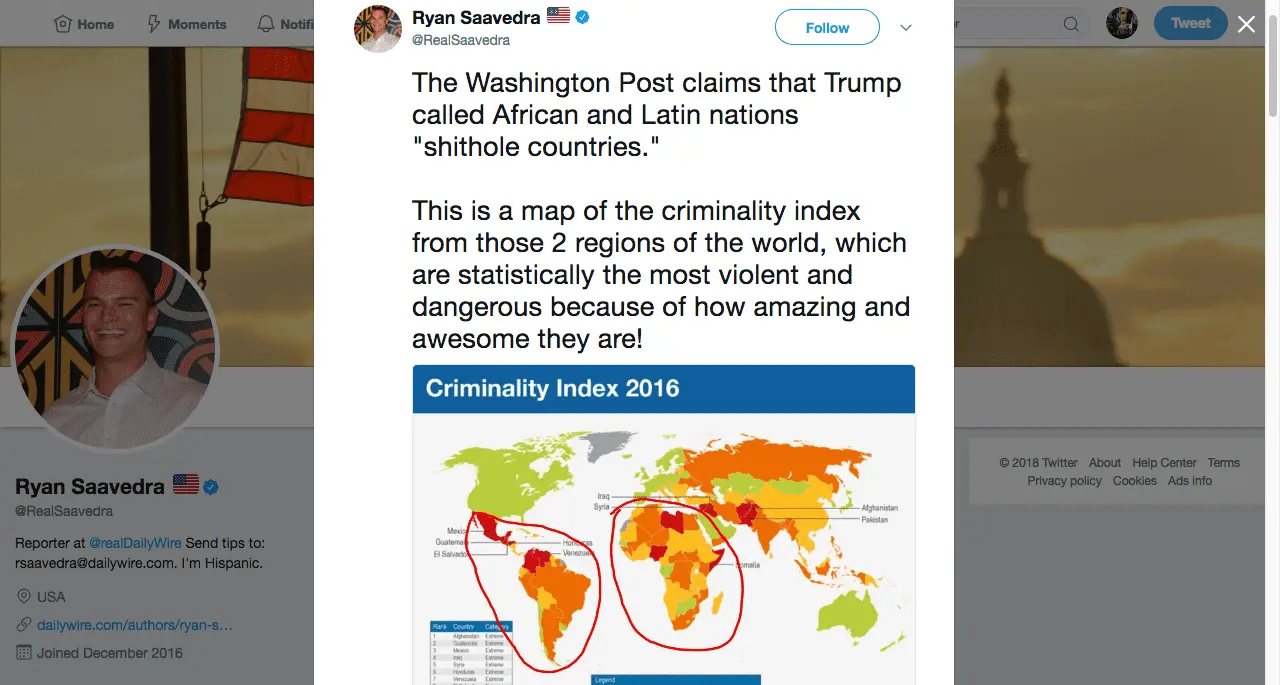This screenshot has height=685, width=1280.
Task: Open the Privacy policy footer link
Action: pos(1064,481)
